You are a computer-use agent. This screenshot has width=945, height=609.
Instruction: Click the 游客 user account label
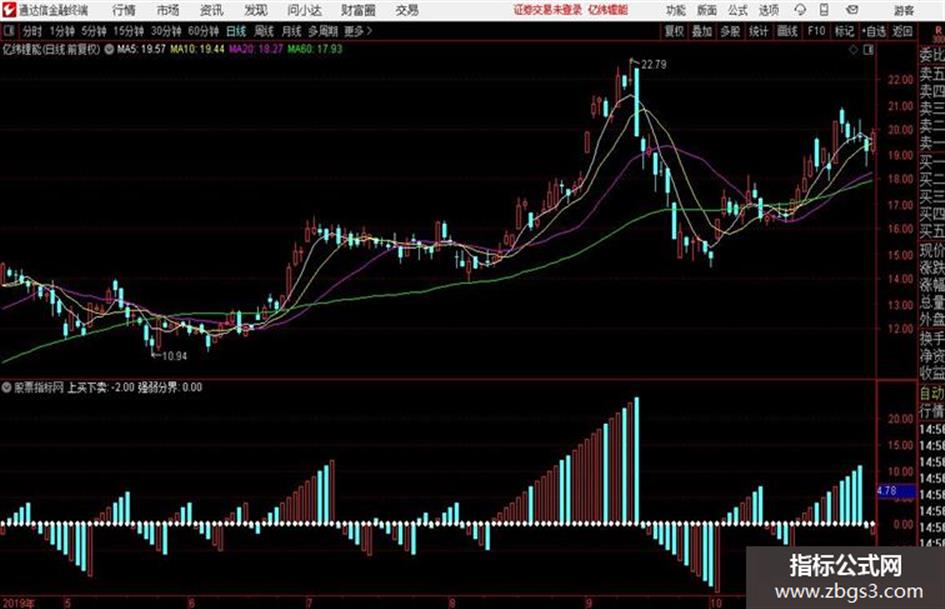(904, 10)
